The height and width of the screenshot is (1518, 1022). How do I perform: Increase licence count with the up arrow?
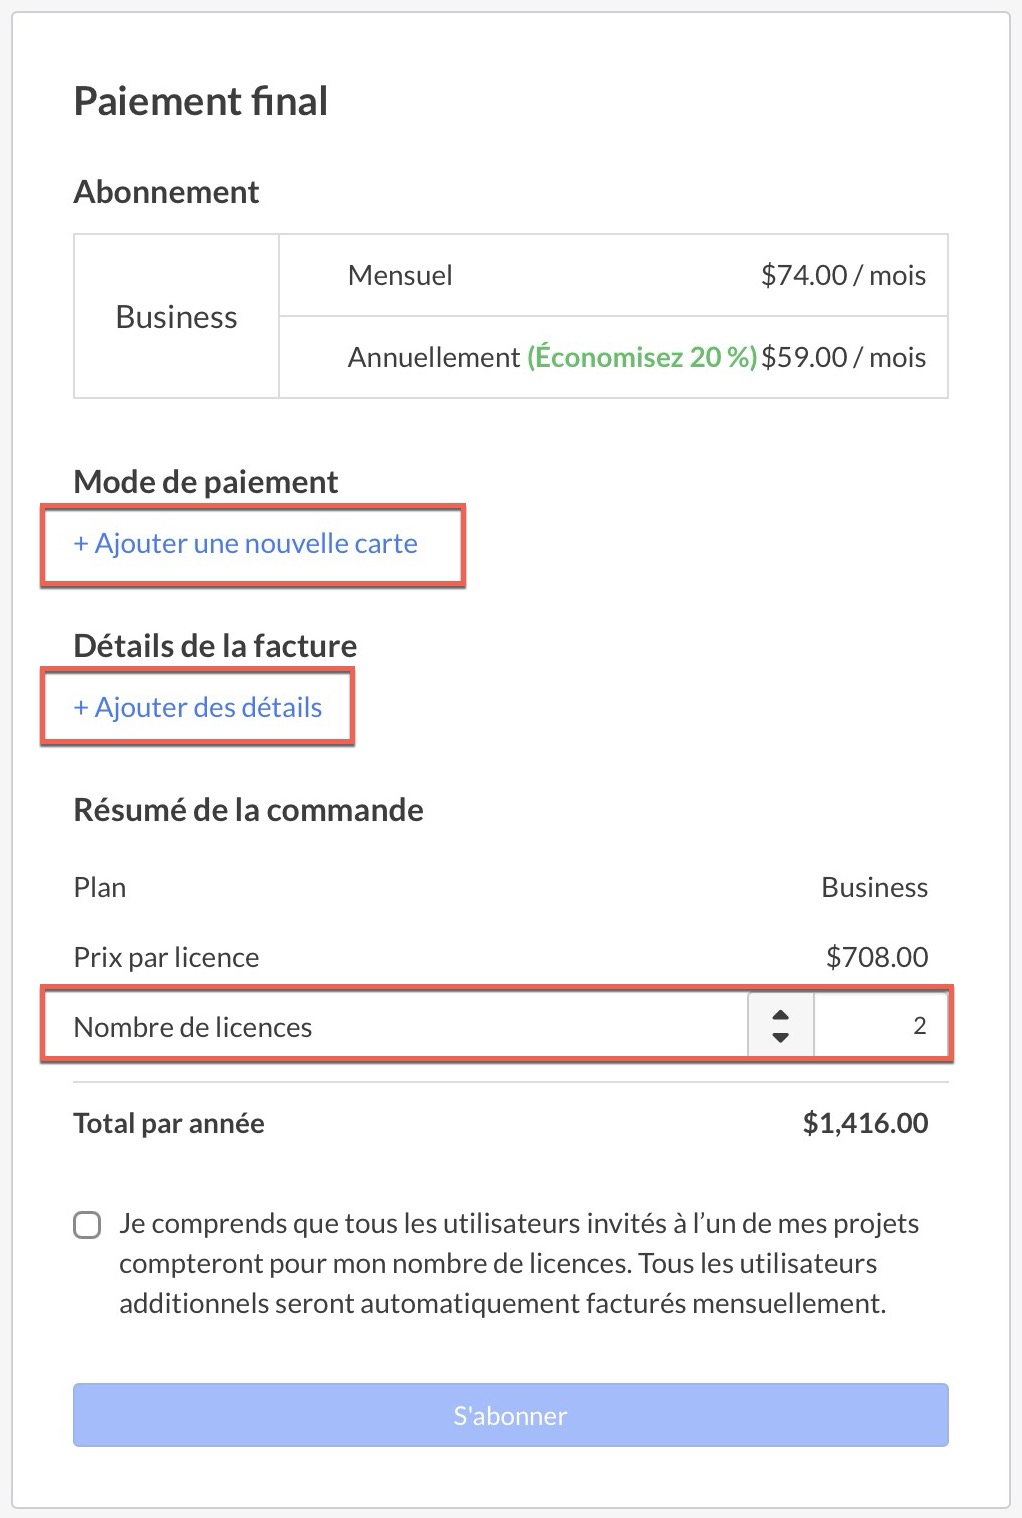[781, 1015]
